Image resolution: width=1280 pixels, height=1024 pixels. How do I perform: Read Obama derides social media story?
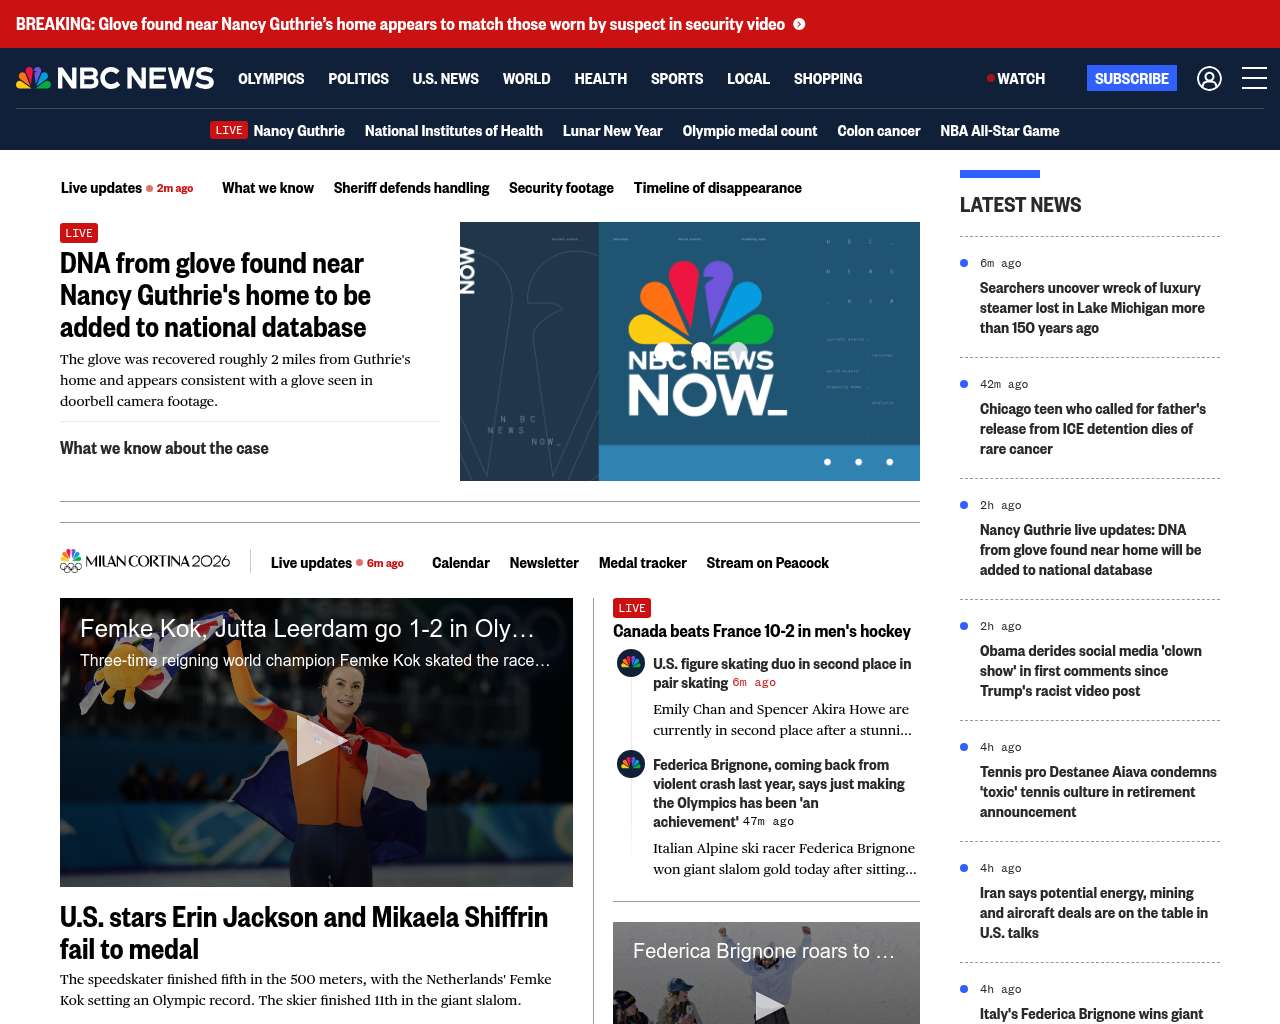coord(1091,671)
